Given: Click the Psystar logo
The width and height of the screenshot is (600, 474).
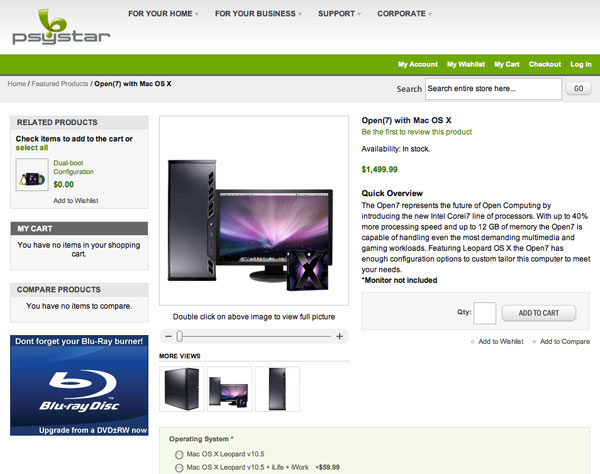Looking at the screenshot, I should coord(61,27).
